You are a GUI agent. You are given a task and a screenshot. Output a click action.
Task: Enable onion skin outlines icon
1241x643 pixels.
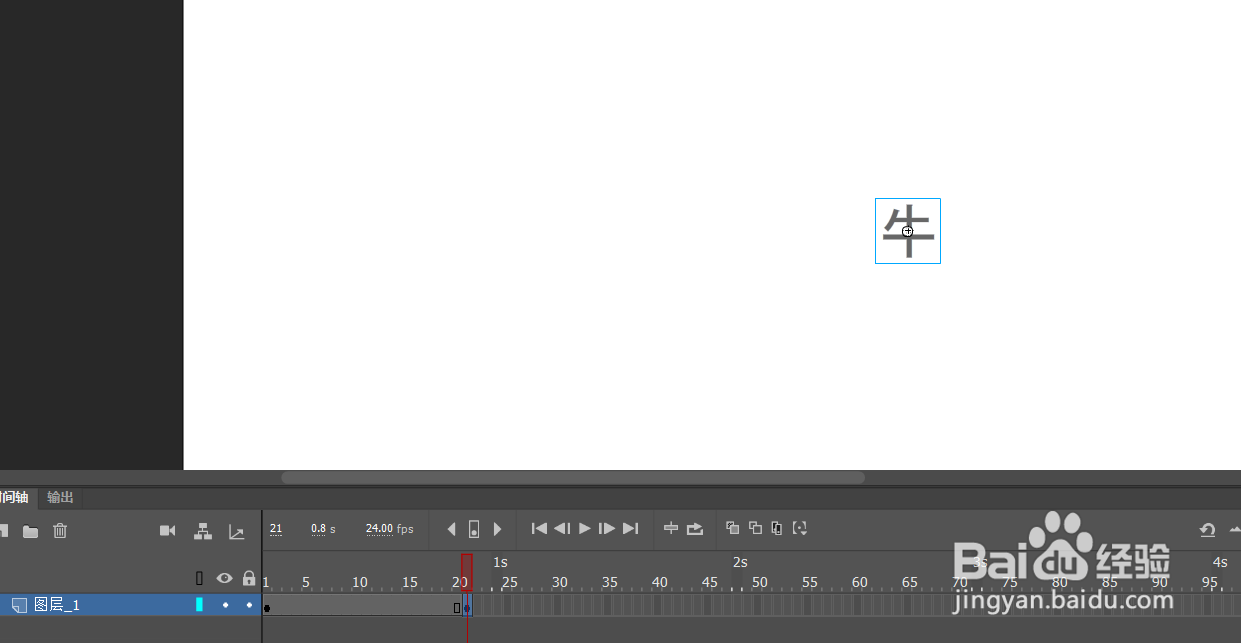[x=755, y=528]
